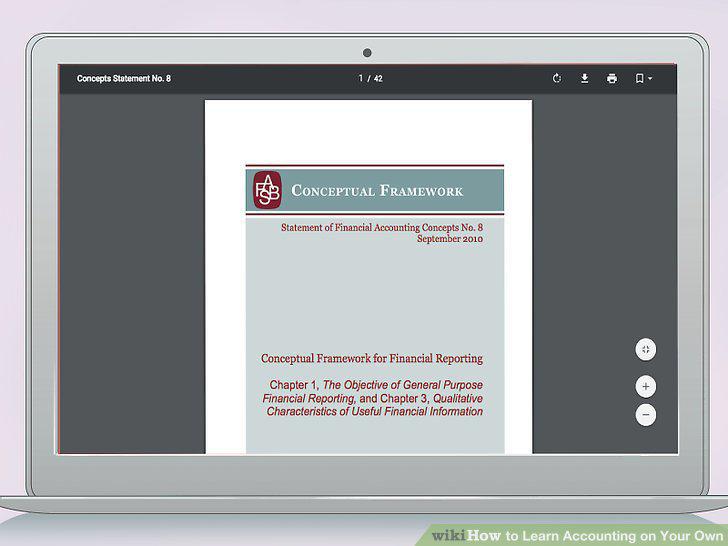Click the Concepts Statement No. 8 title
728x546 pixels.
coord(124,78)
